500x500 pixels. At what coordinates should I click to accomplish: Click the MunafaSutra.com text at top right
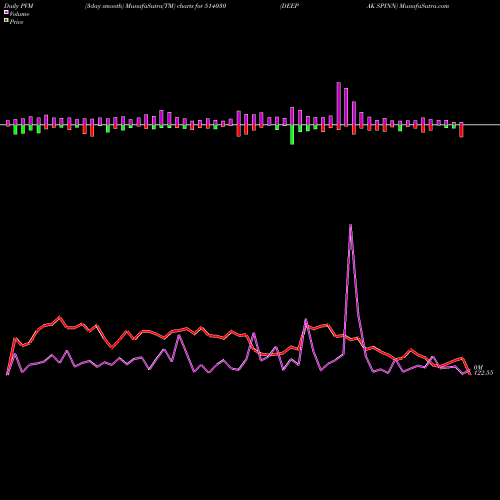tap(424, 6)
